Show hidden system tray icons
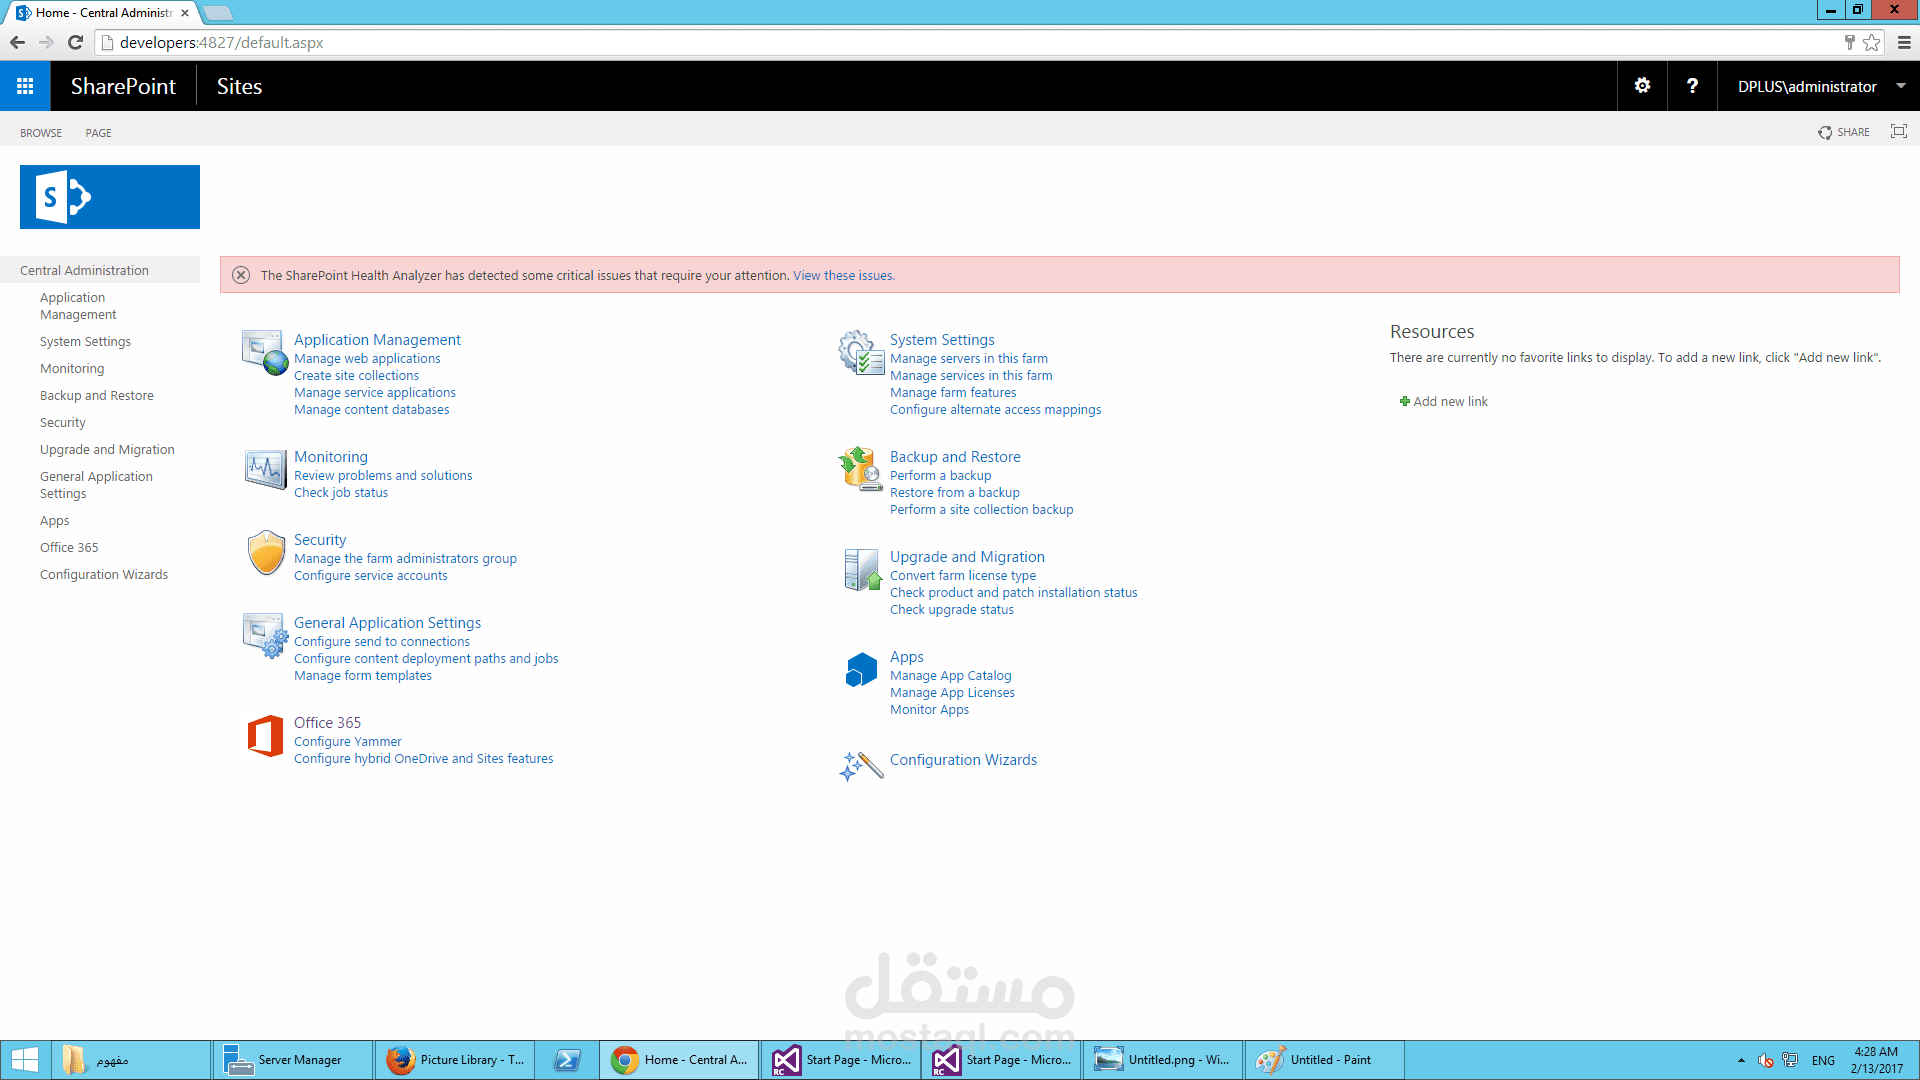 click(1741, 1060)
